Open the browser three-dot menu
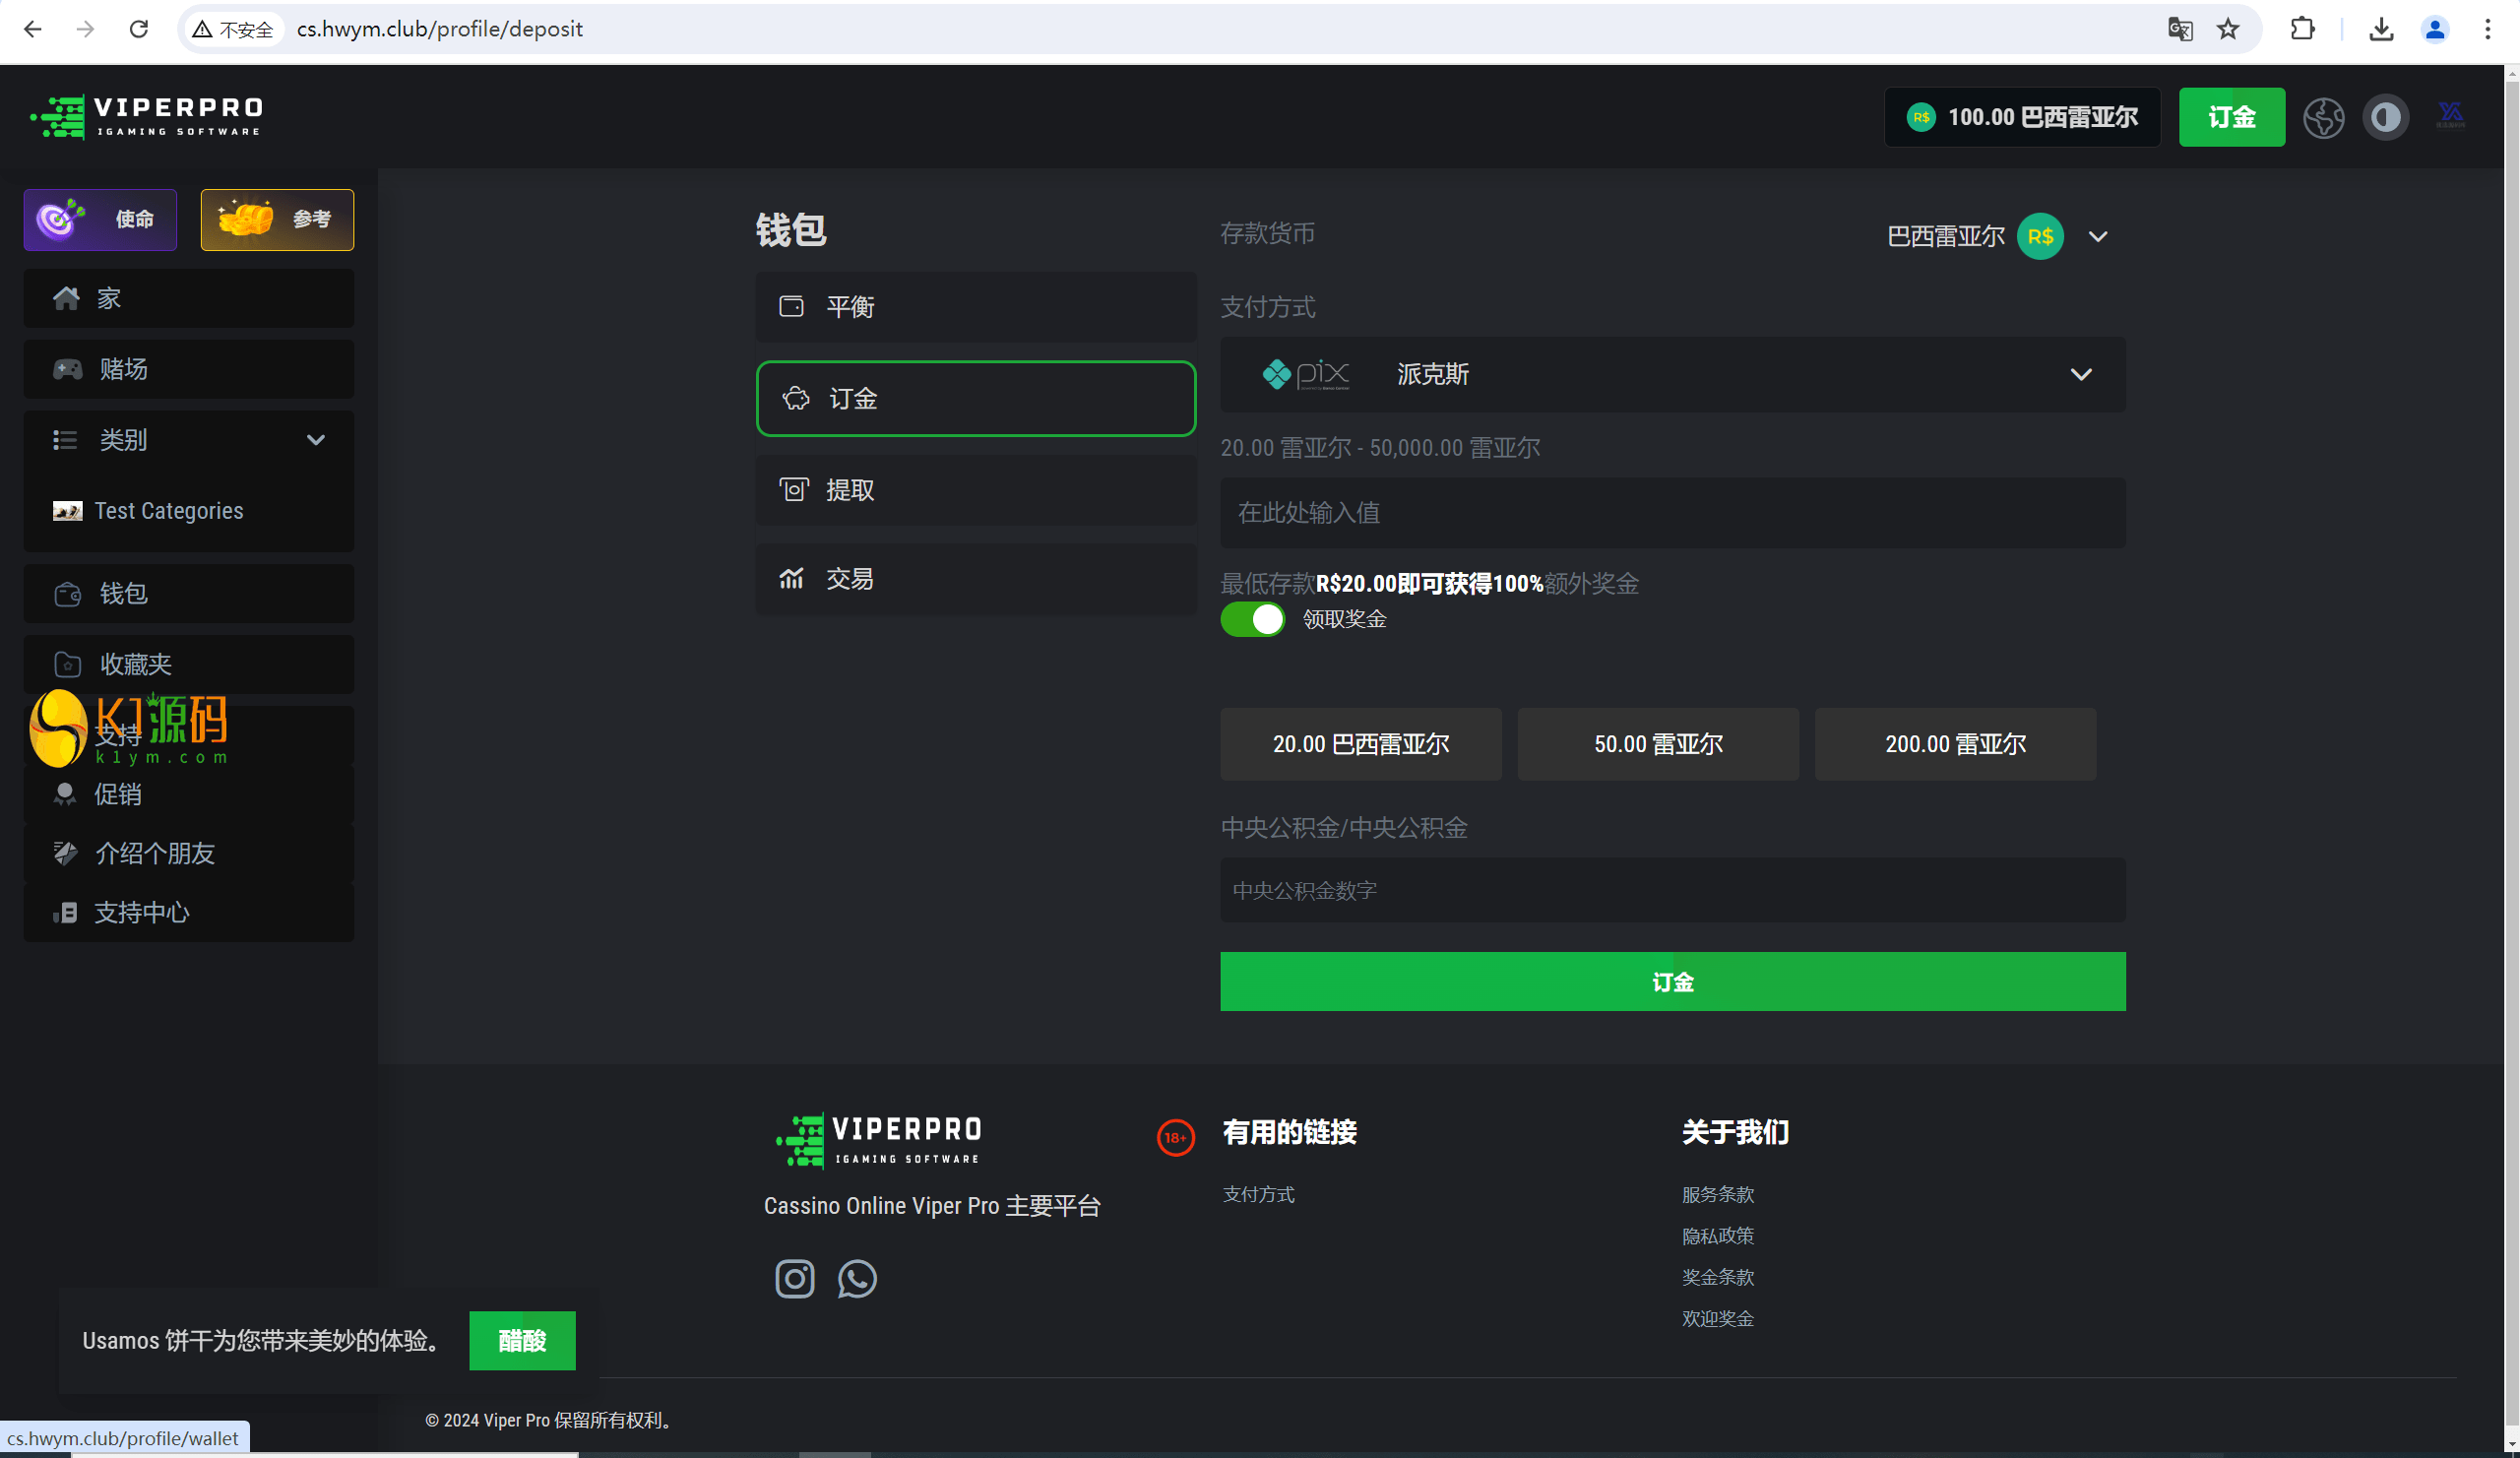 click(2487, 29)
